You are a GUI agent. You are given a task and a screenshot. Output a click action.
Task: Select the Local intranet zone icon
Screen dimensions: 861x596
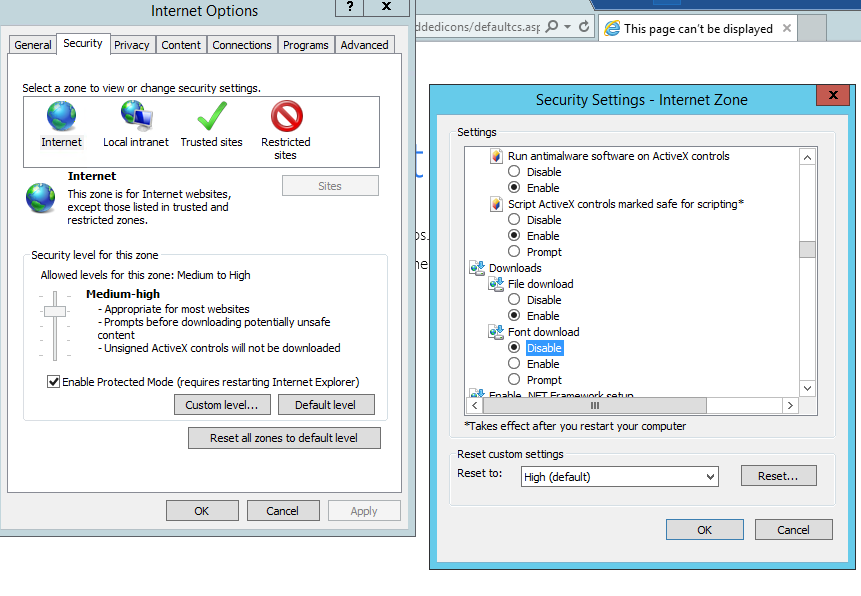[136, 116]
